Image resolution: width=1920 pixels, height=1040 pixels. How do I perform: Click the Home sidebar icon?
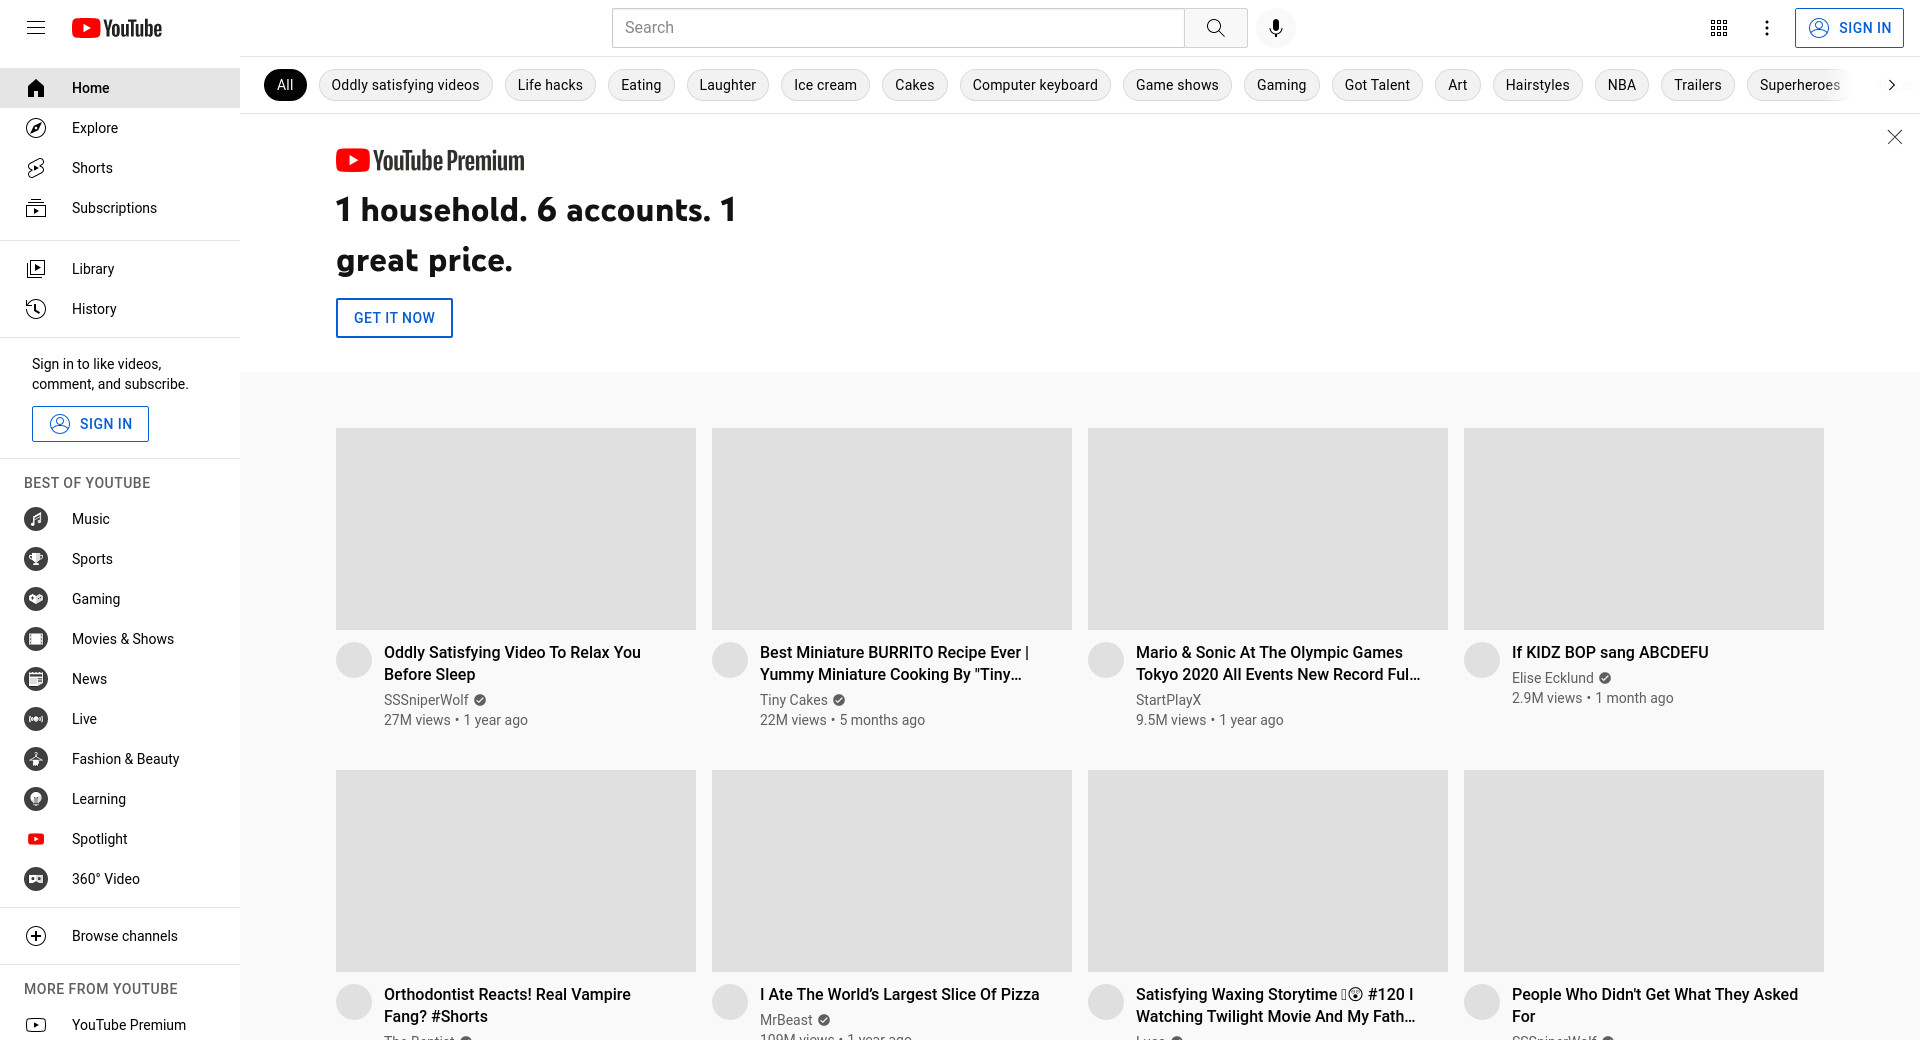click(36, 88)
